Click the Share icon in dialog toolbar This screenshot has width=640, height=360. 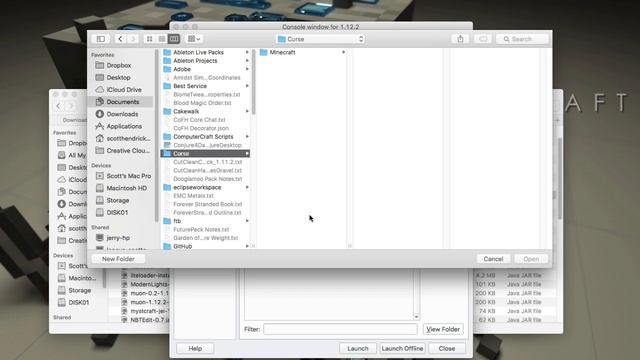click(460, 39)
